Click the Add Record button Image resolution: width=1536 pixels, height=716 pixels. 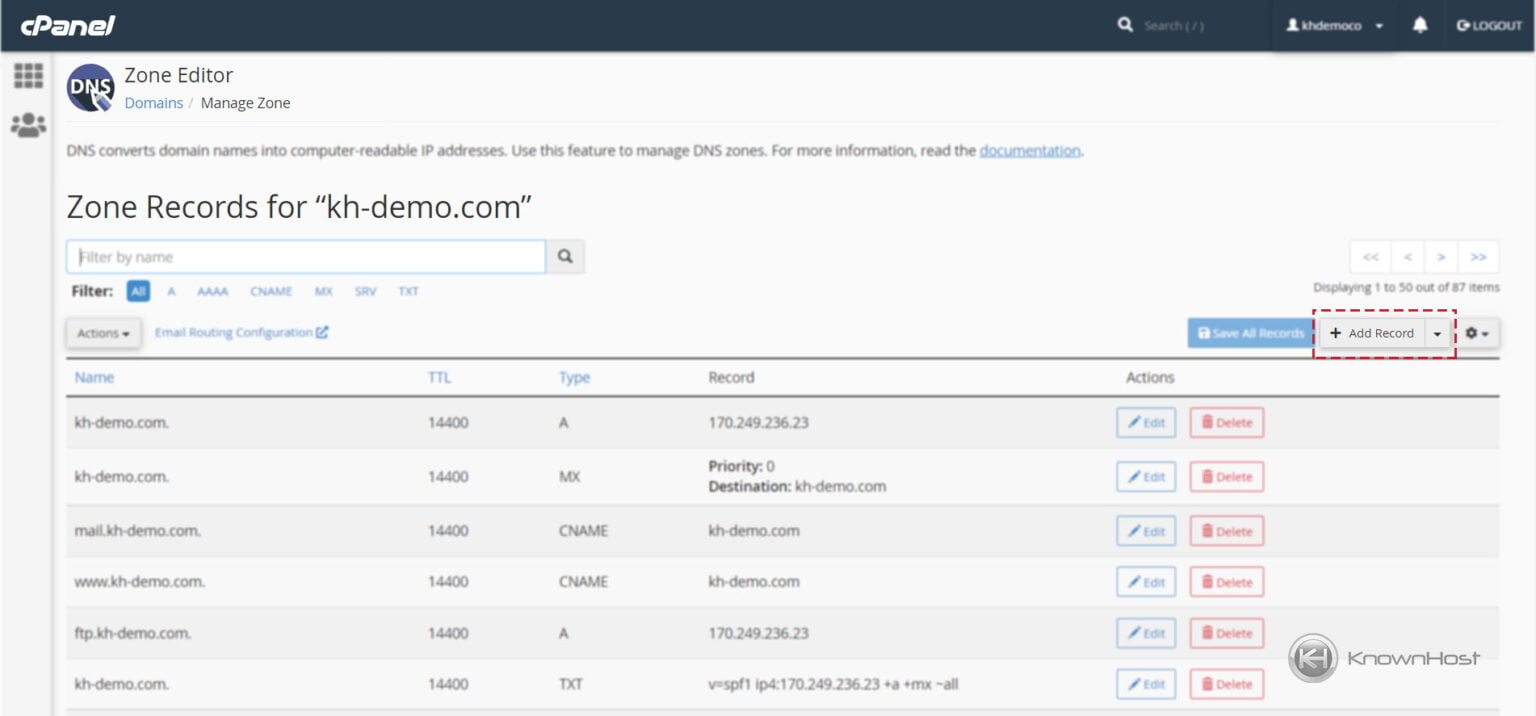(1372, 334)
